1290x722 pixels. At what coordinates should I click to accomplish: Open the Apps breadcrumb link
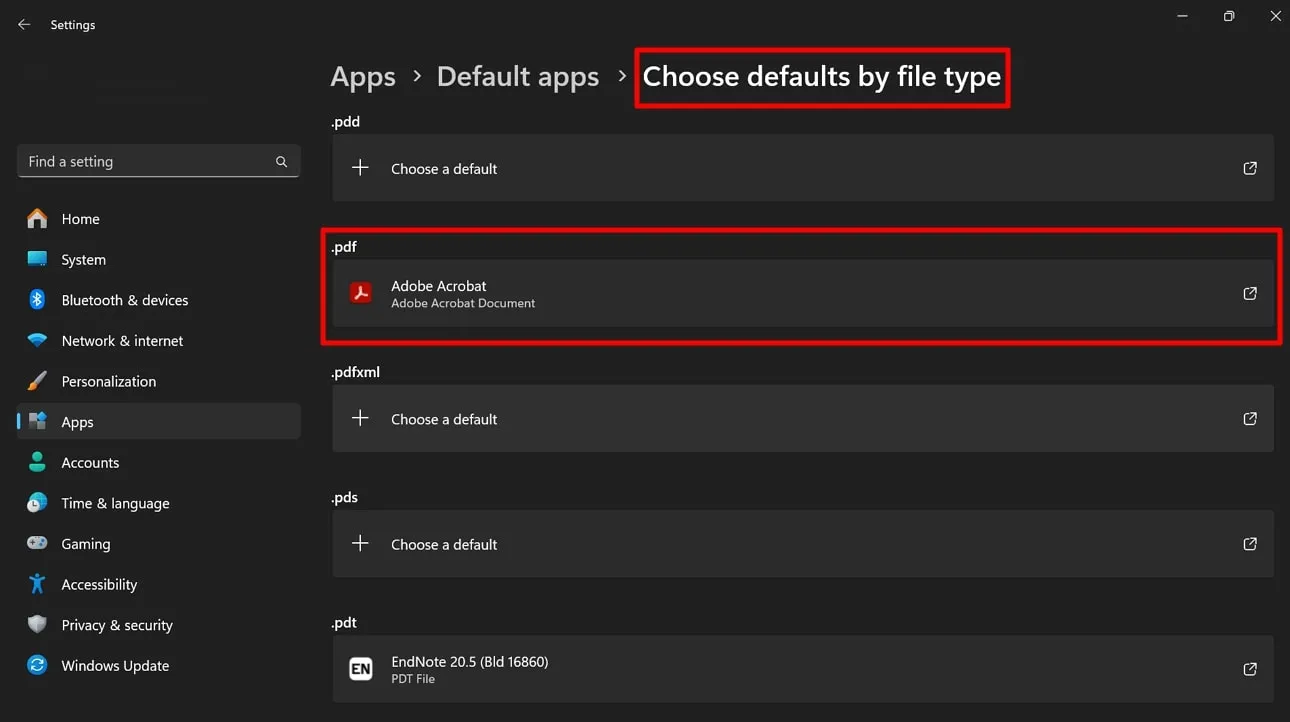coord(362,76)
